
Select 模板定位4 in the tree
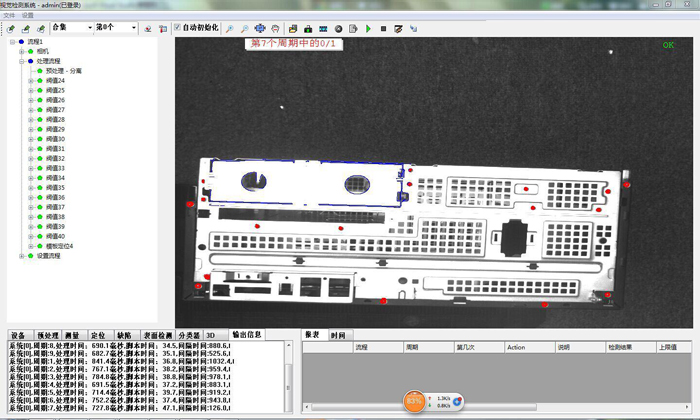coord(59,245)
